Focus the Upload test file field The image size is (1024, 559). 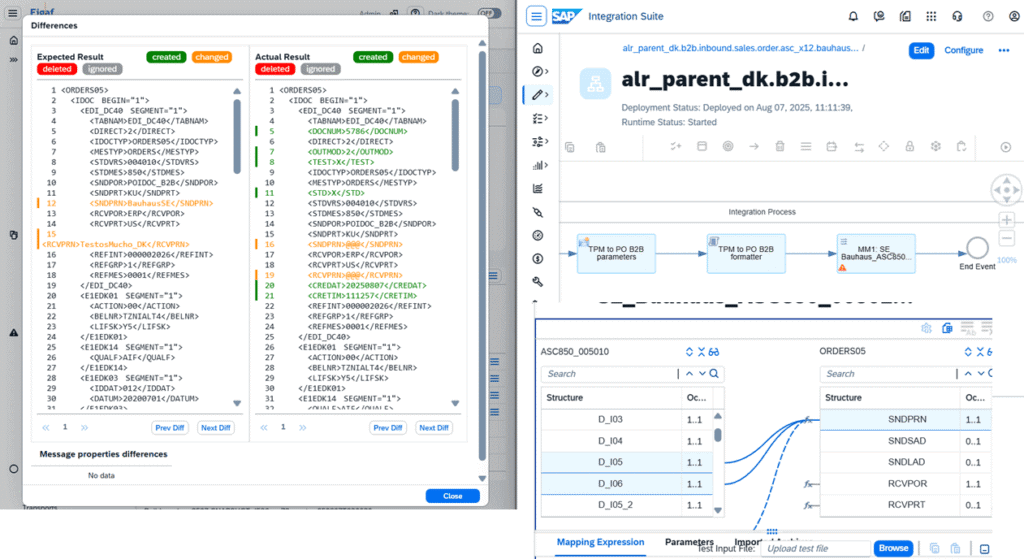coord(816,549)
